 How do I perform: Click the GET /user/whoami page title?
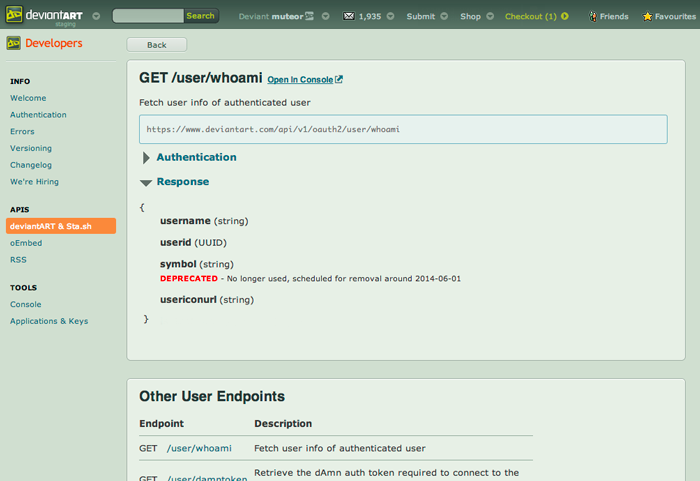coord(200,78)
